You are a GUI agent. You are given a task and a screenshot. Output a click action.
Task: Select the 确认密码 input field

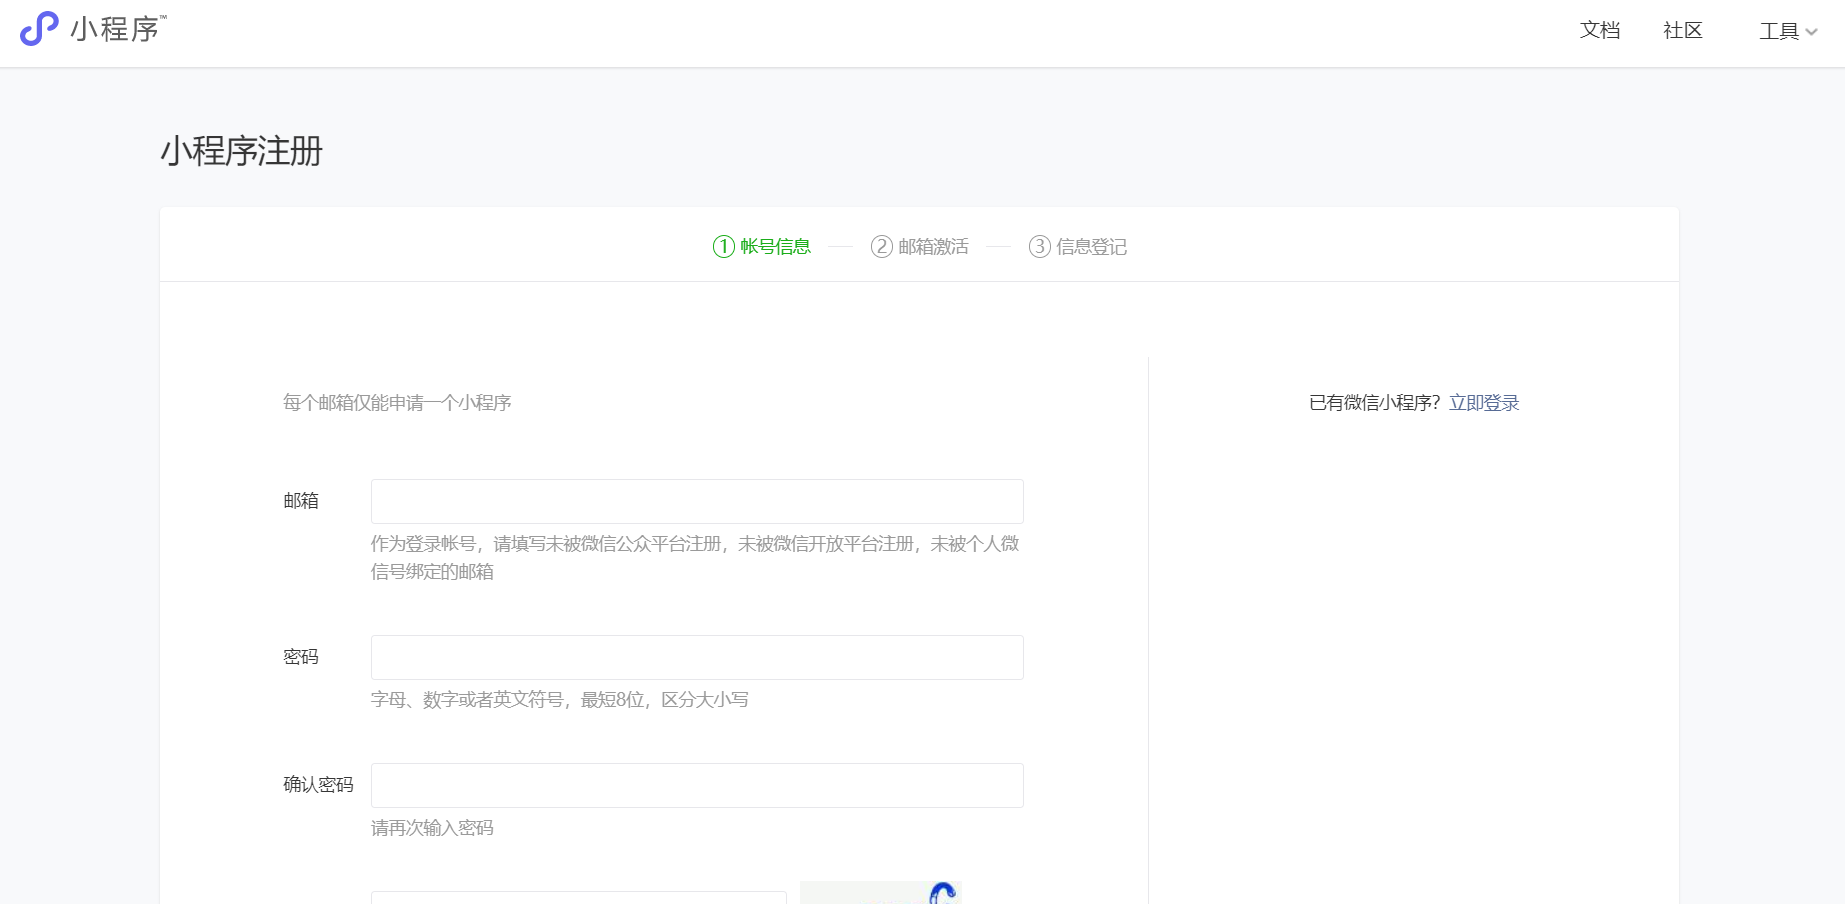(x=697, y=785)
